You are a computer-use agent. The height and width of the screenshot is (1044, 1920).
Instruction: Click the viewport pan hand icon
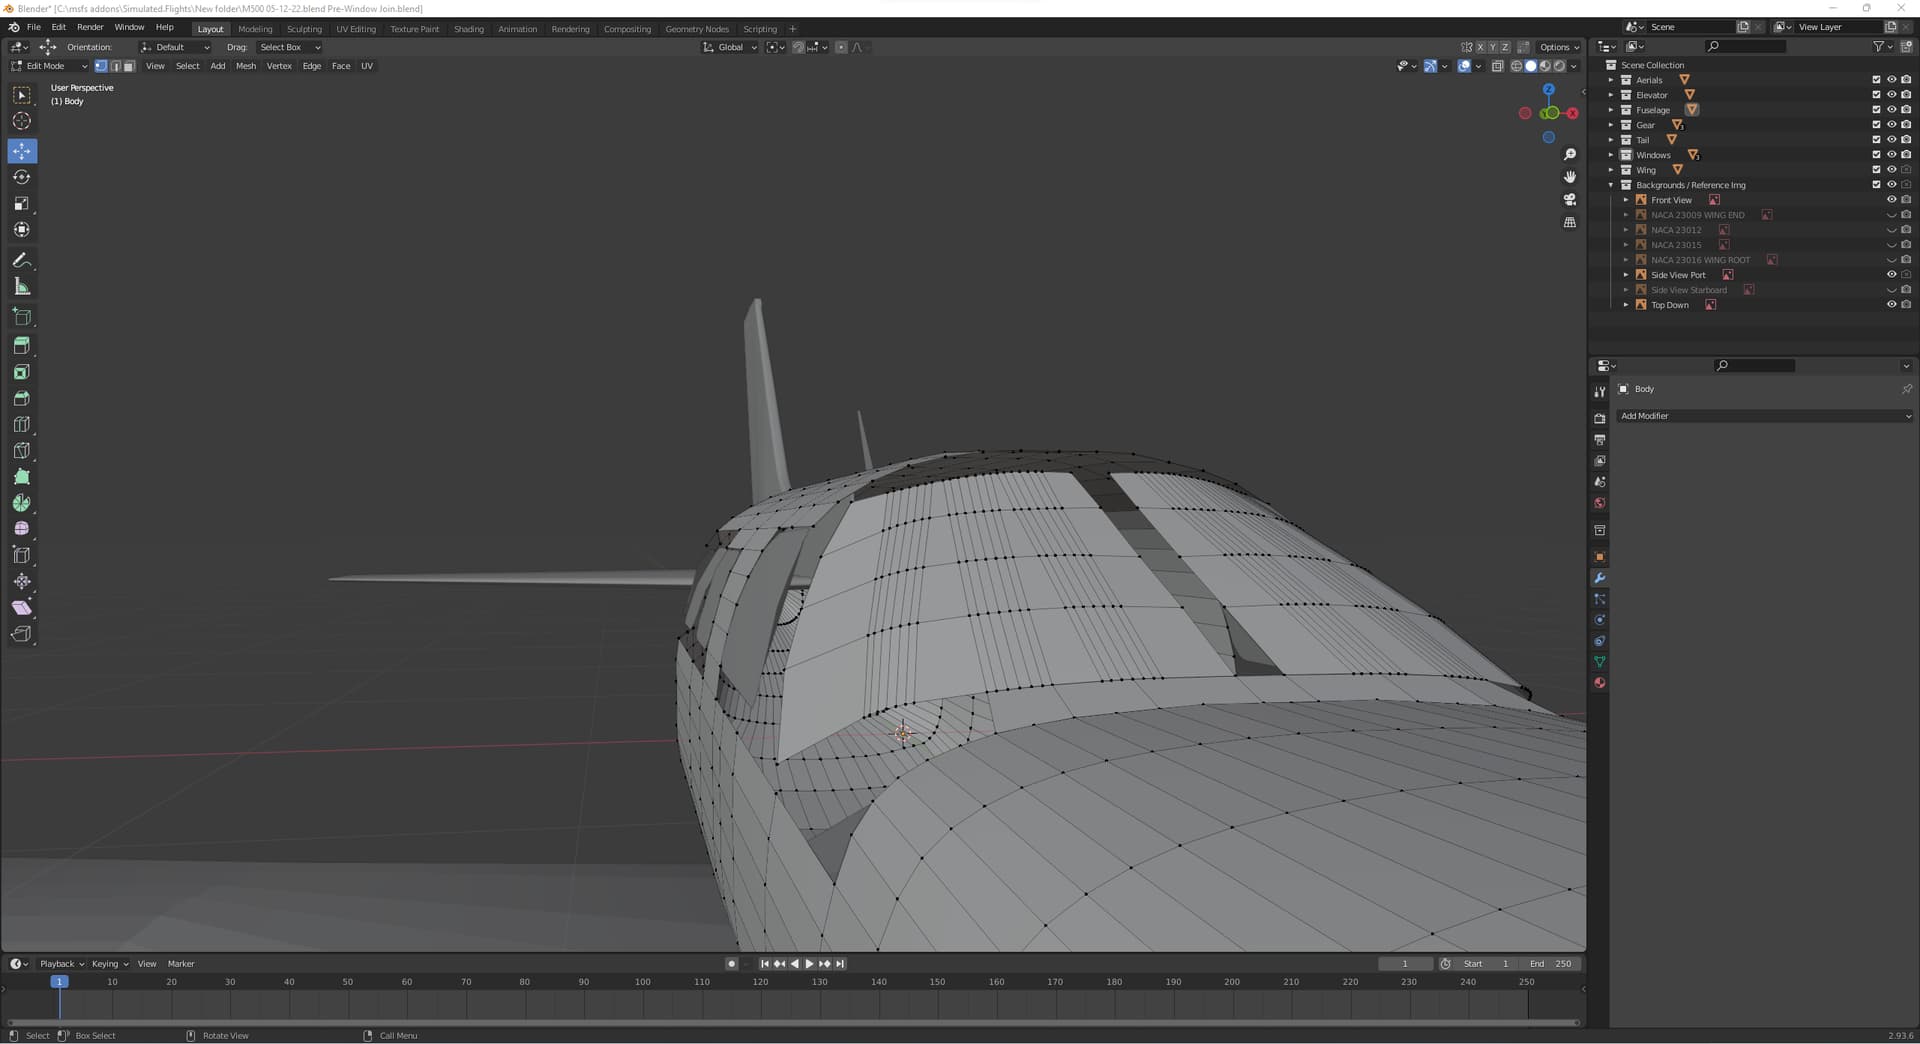1570,177
